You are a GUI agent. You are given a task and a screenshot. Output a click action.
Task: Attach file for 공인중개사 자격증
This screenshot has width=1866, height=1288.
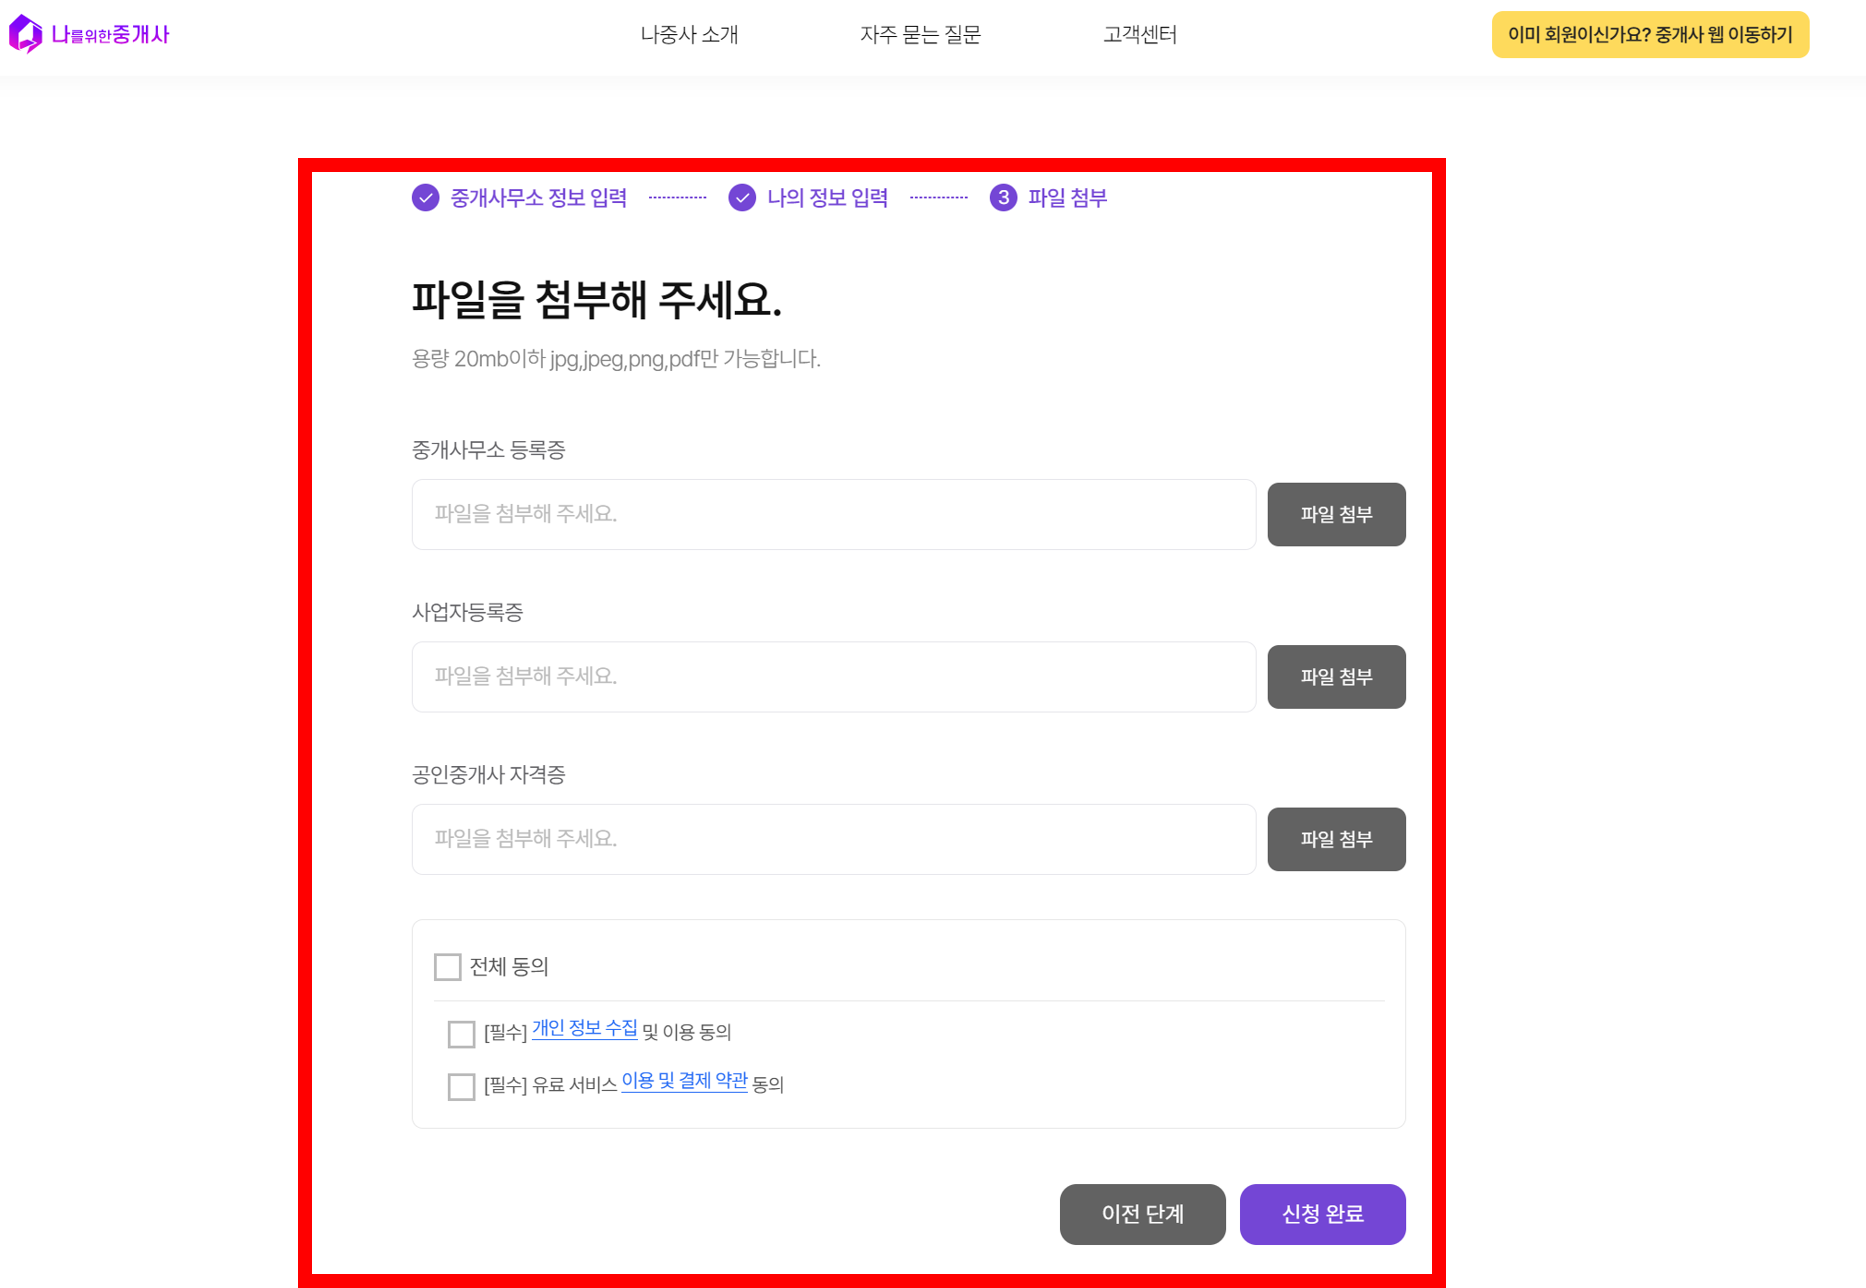click(x=1336, y=839)
